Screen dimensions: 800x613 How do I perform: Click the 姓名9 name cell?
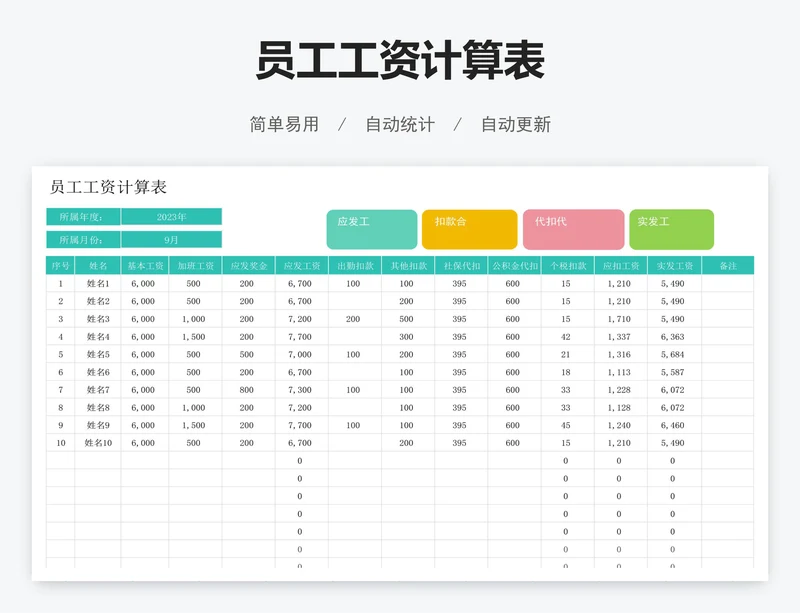click(98, 425)
